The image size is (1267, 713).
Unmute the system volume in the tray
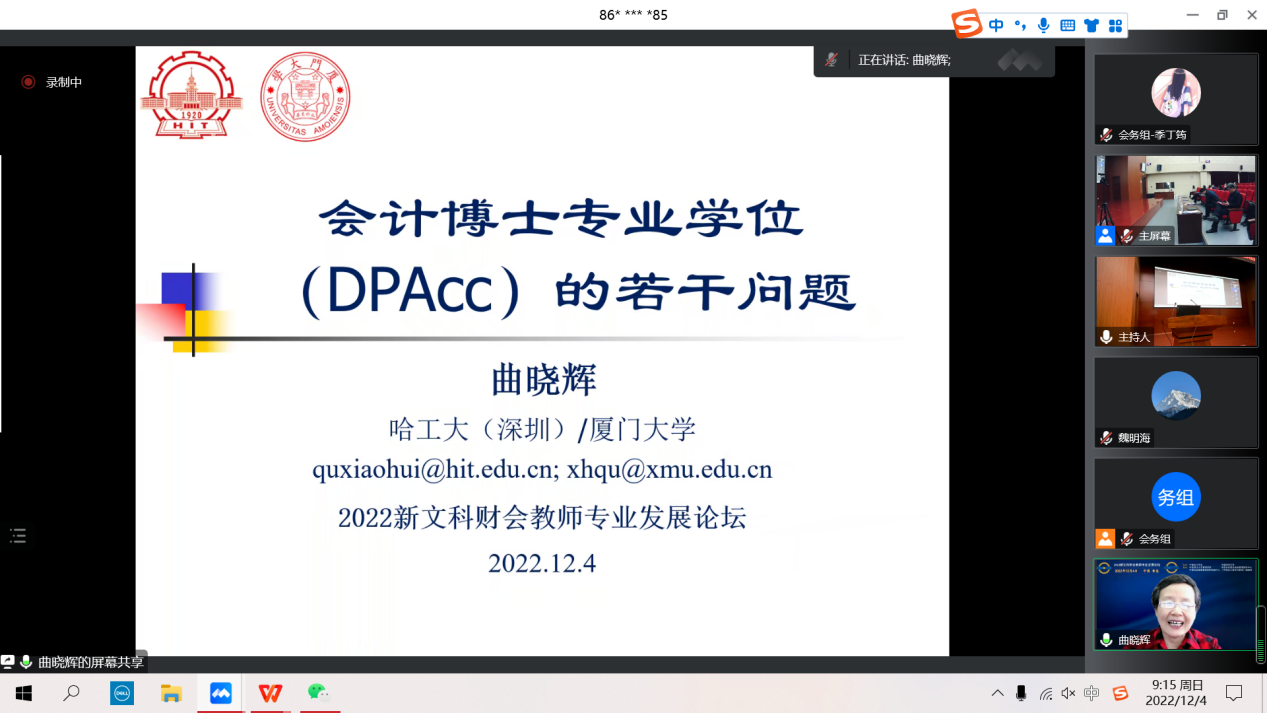[1068, 693]
